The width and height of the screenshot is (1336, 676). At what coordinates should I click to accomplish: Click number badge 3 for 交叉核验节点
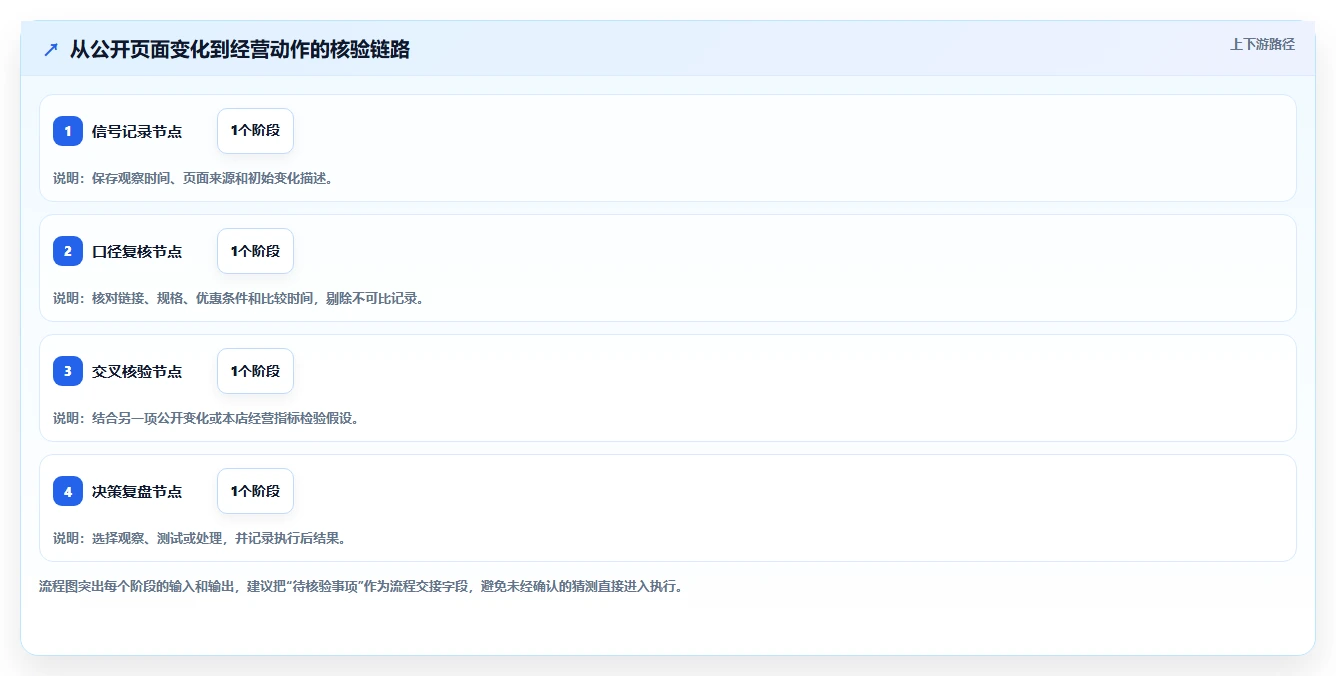tap(68, 371)
